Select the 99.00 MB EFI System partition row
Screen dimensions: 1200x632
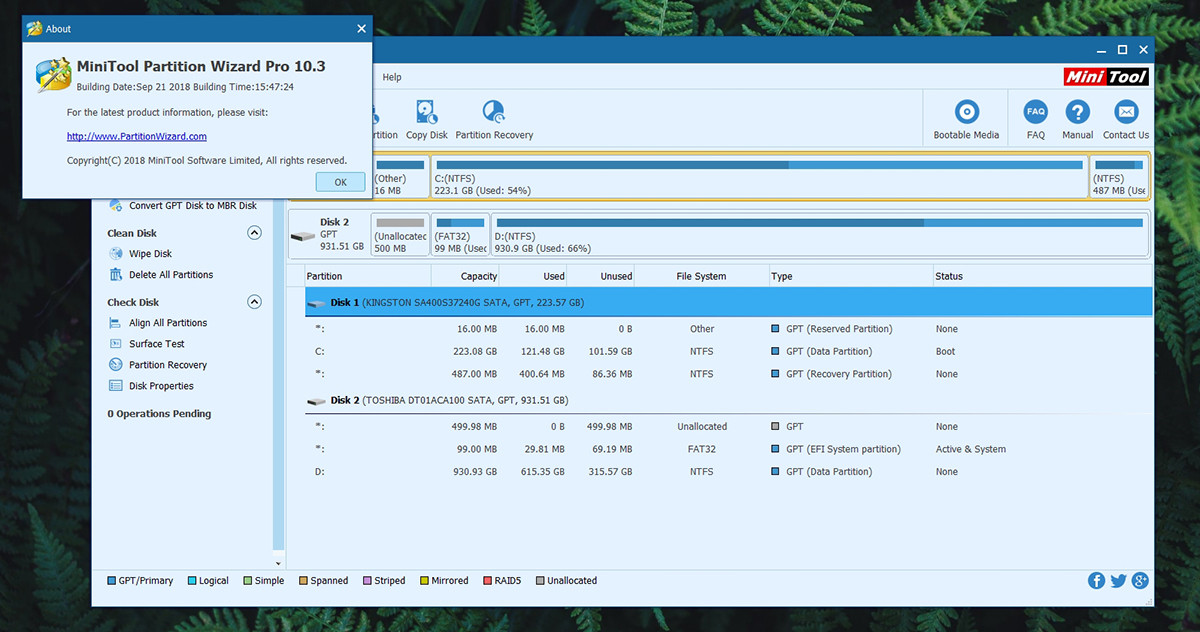(x=729, y=449)
